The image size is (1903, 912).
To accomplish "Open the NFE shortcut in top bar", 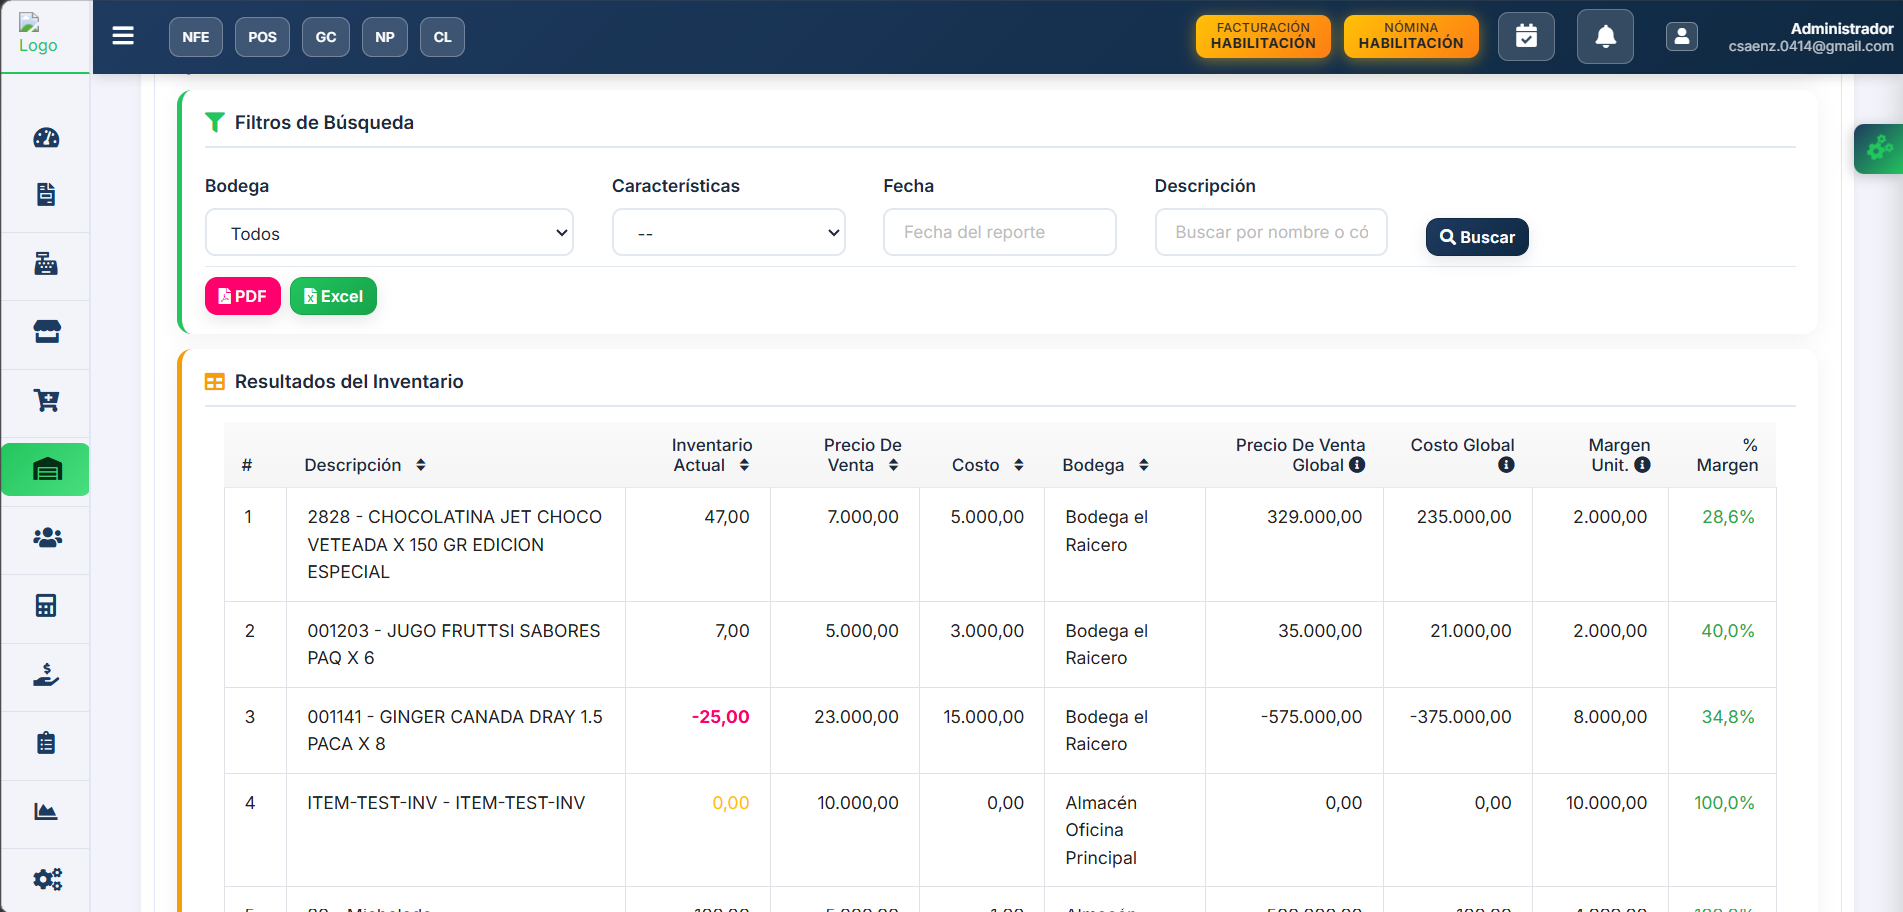I will pos(196,37).
